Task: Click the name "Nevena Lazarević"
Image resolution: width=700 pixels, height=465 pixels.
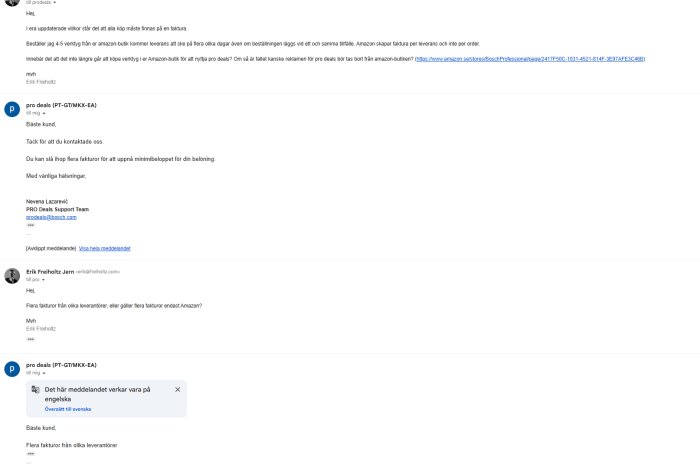Action: (47, 202)
